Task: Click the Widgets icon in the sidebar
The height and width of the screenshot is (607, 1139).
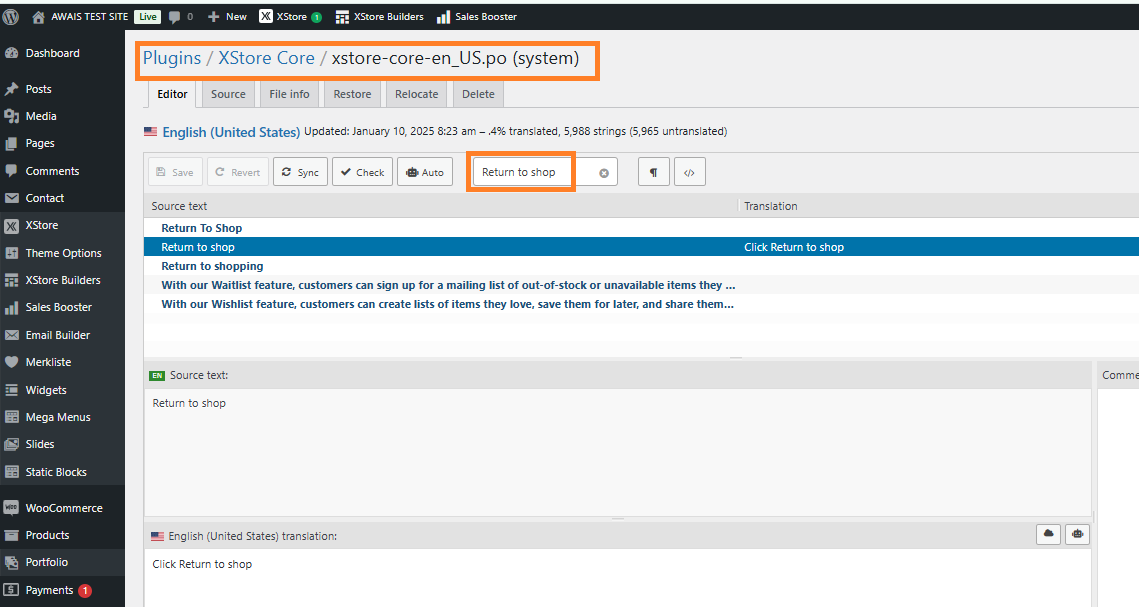Action: (x=12, y=390)
